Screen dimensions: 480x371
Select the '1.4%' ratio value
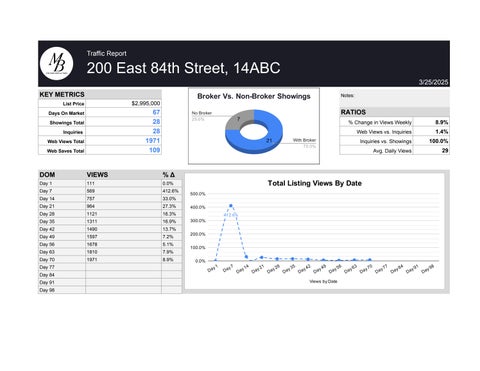[442, 132]
